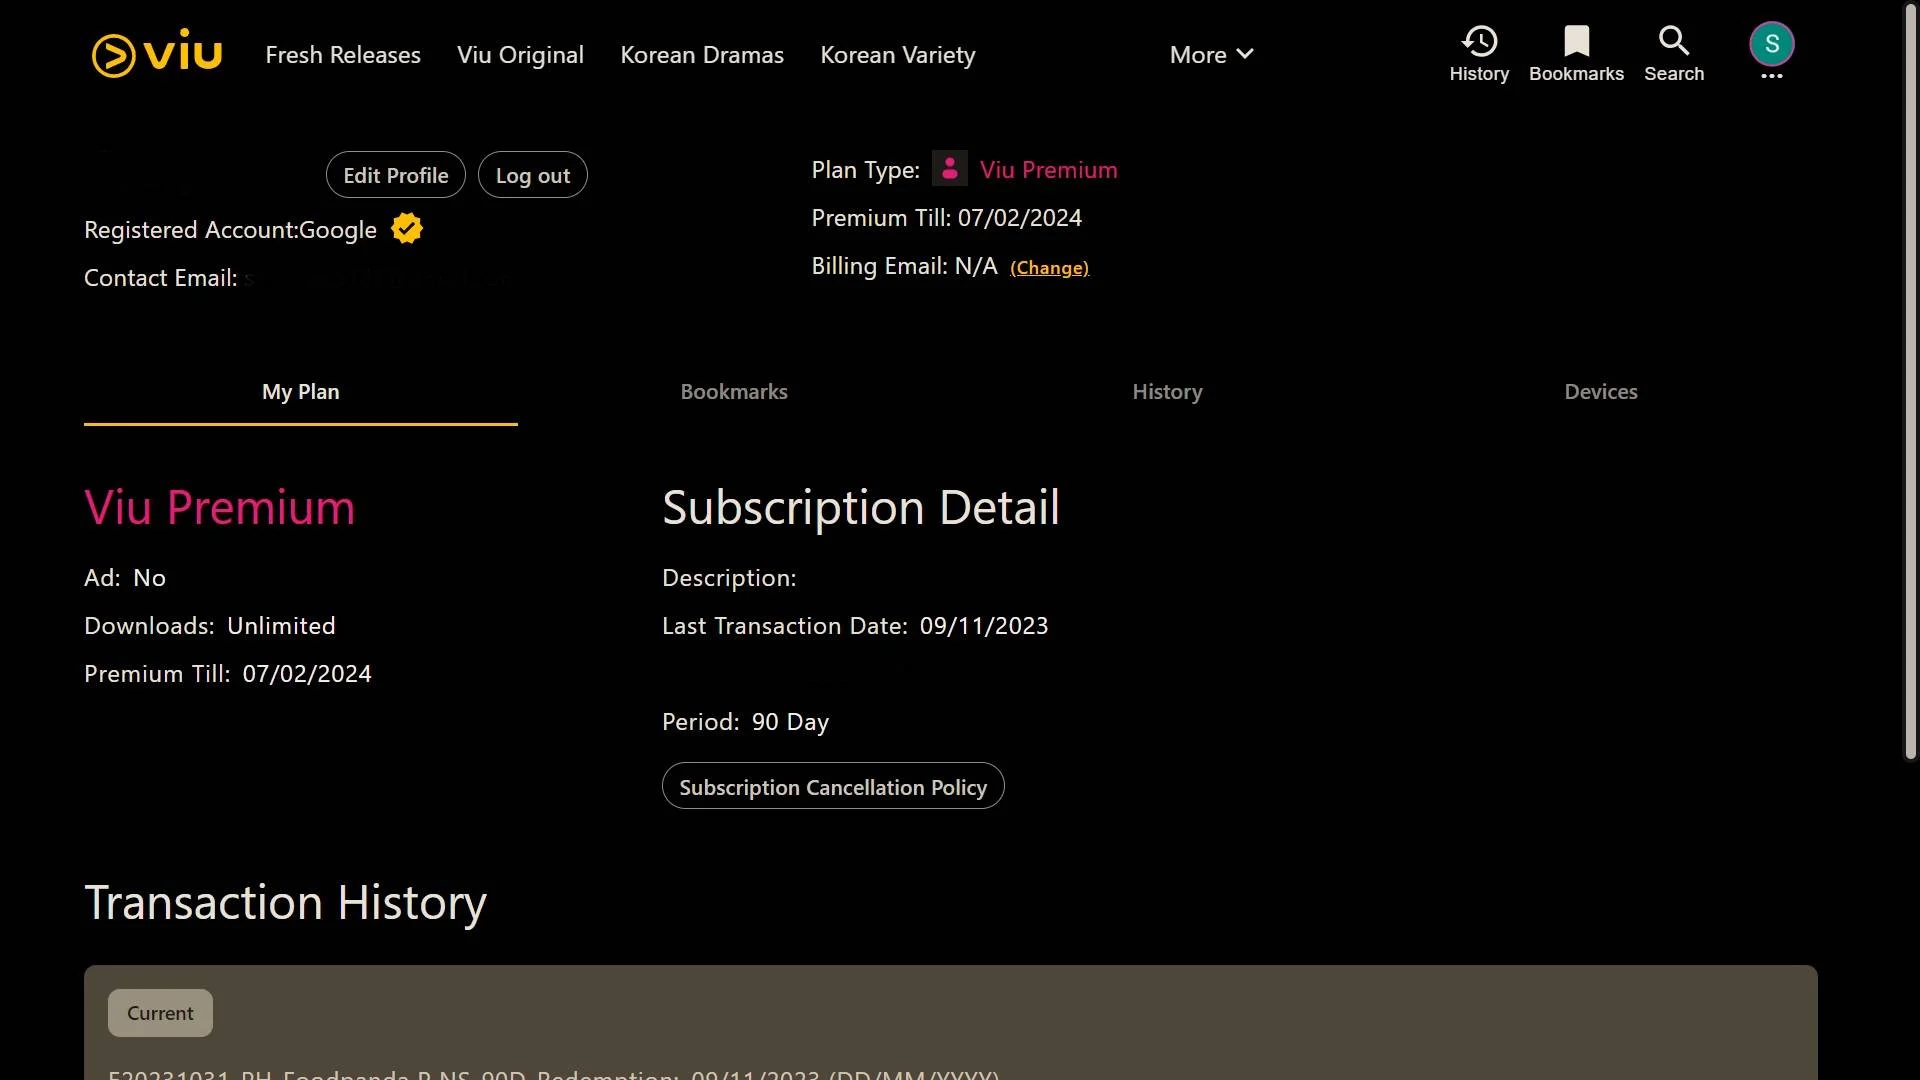Image resolution: width=1920 pixels, height=1080 pixels.
Task: Click Last Transaction Date 09/11/2023
Action: click(855, 626)
